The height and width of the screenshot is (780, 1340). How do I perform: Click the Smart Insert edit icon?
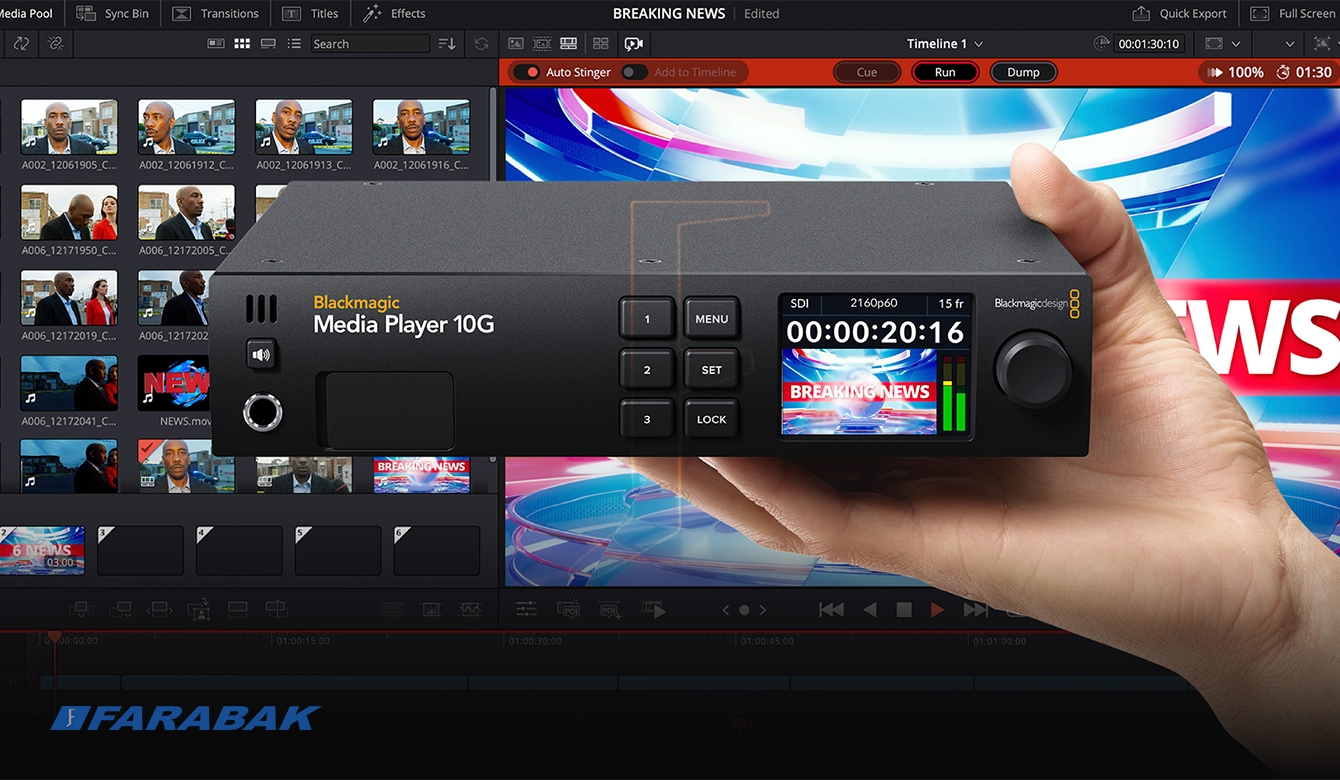81,608
